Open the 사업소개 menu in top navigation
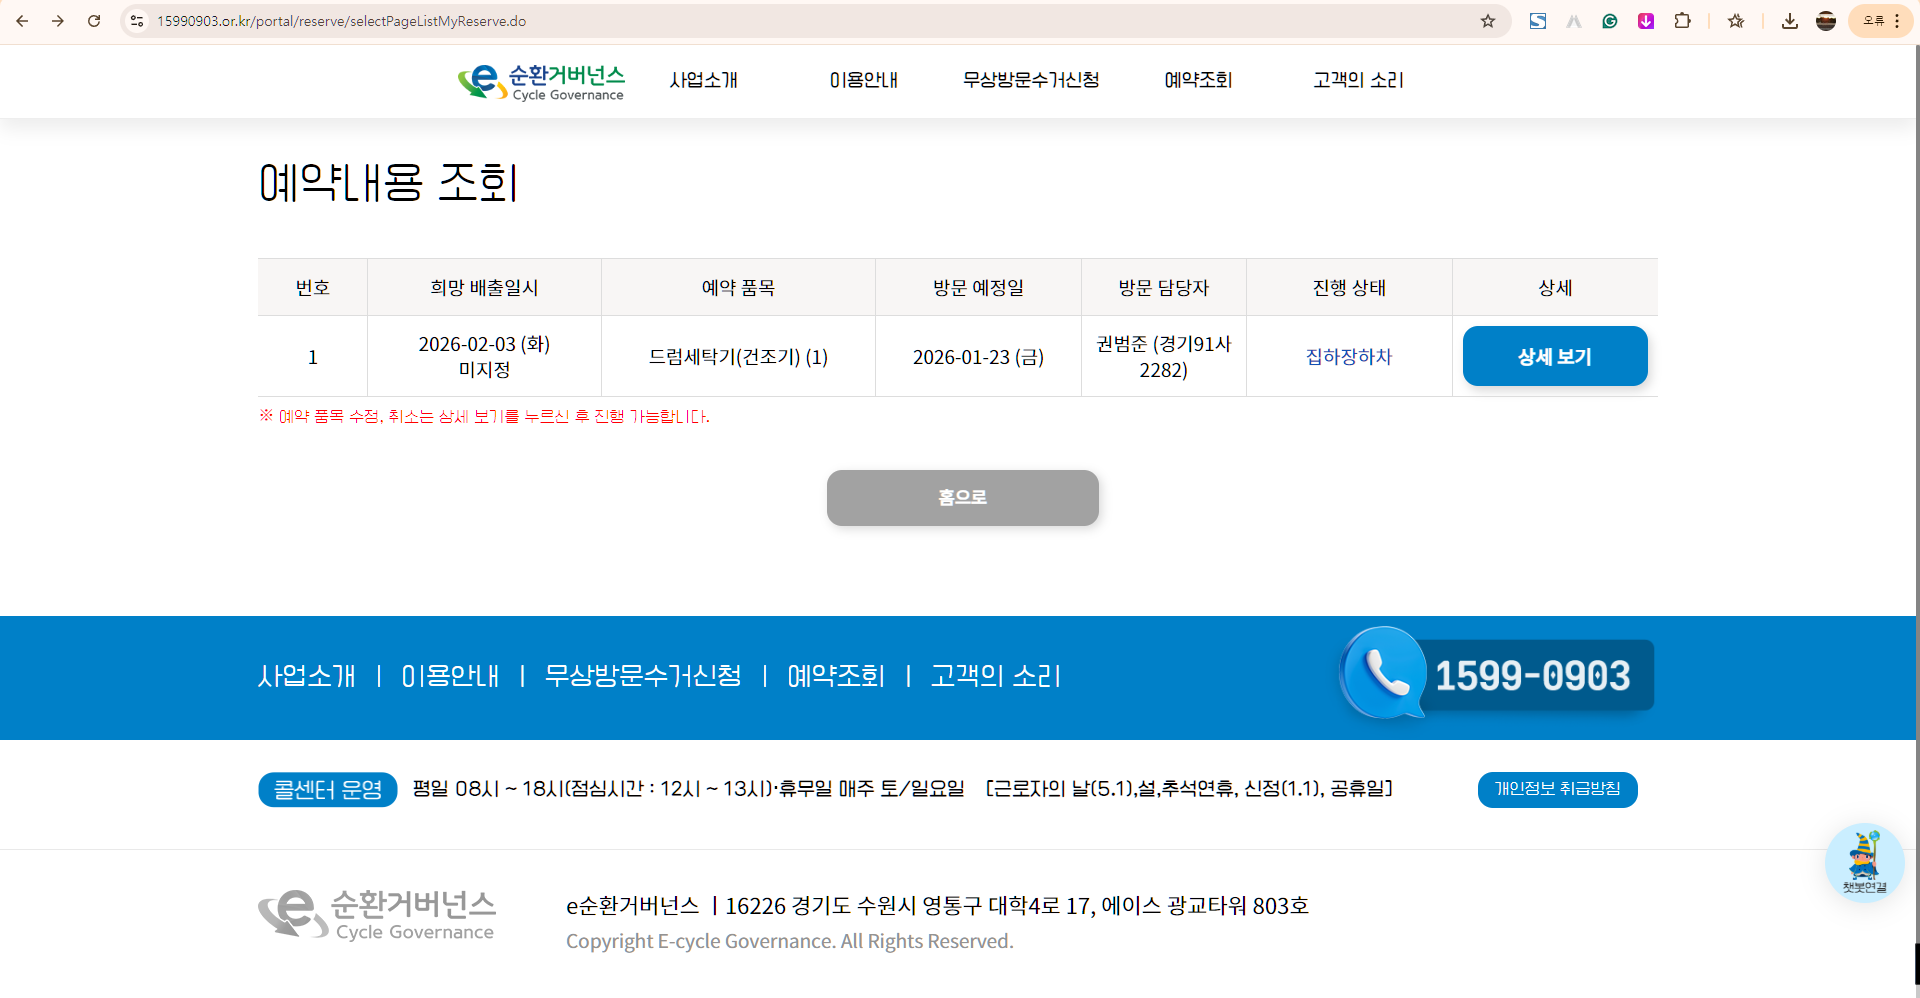This screenshot has height=998, width=1920. [703, 80]
